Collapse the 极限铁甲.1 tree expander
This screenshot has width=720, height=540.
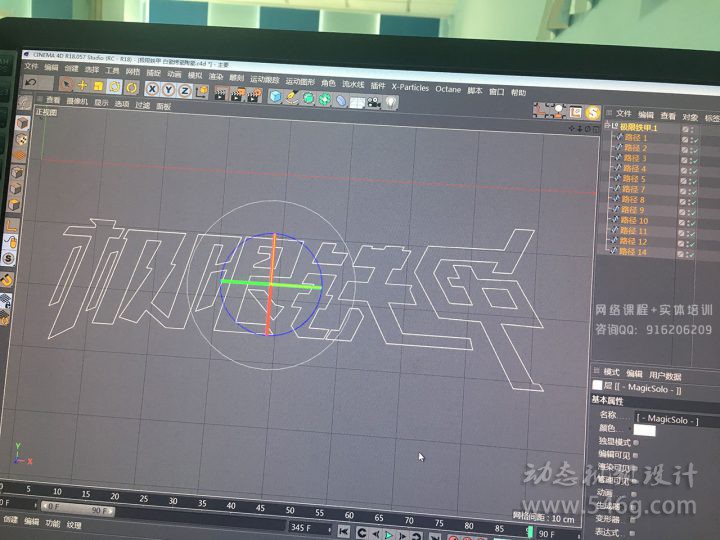(x=608, y=125)
